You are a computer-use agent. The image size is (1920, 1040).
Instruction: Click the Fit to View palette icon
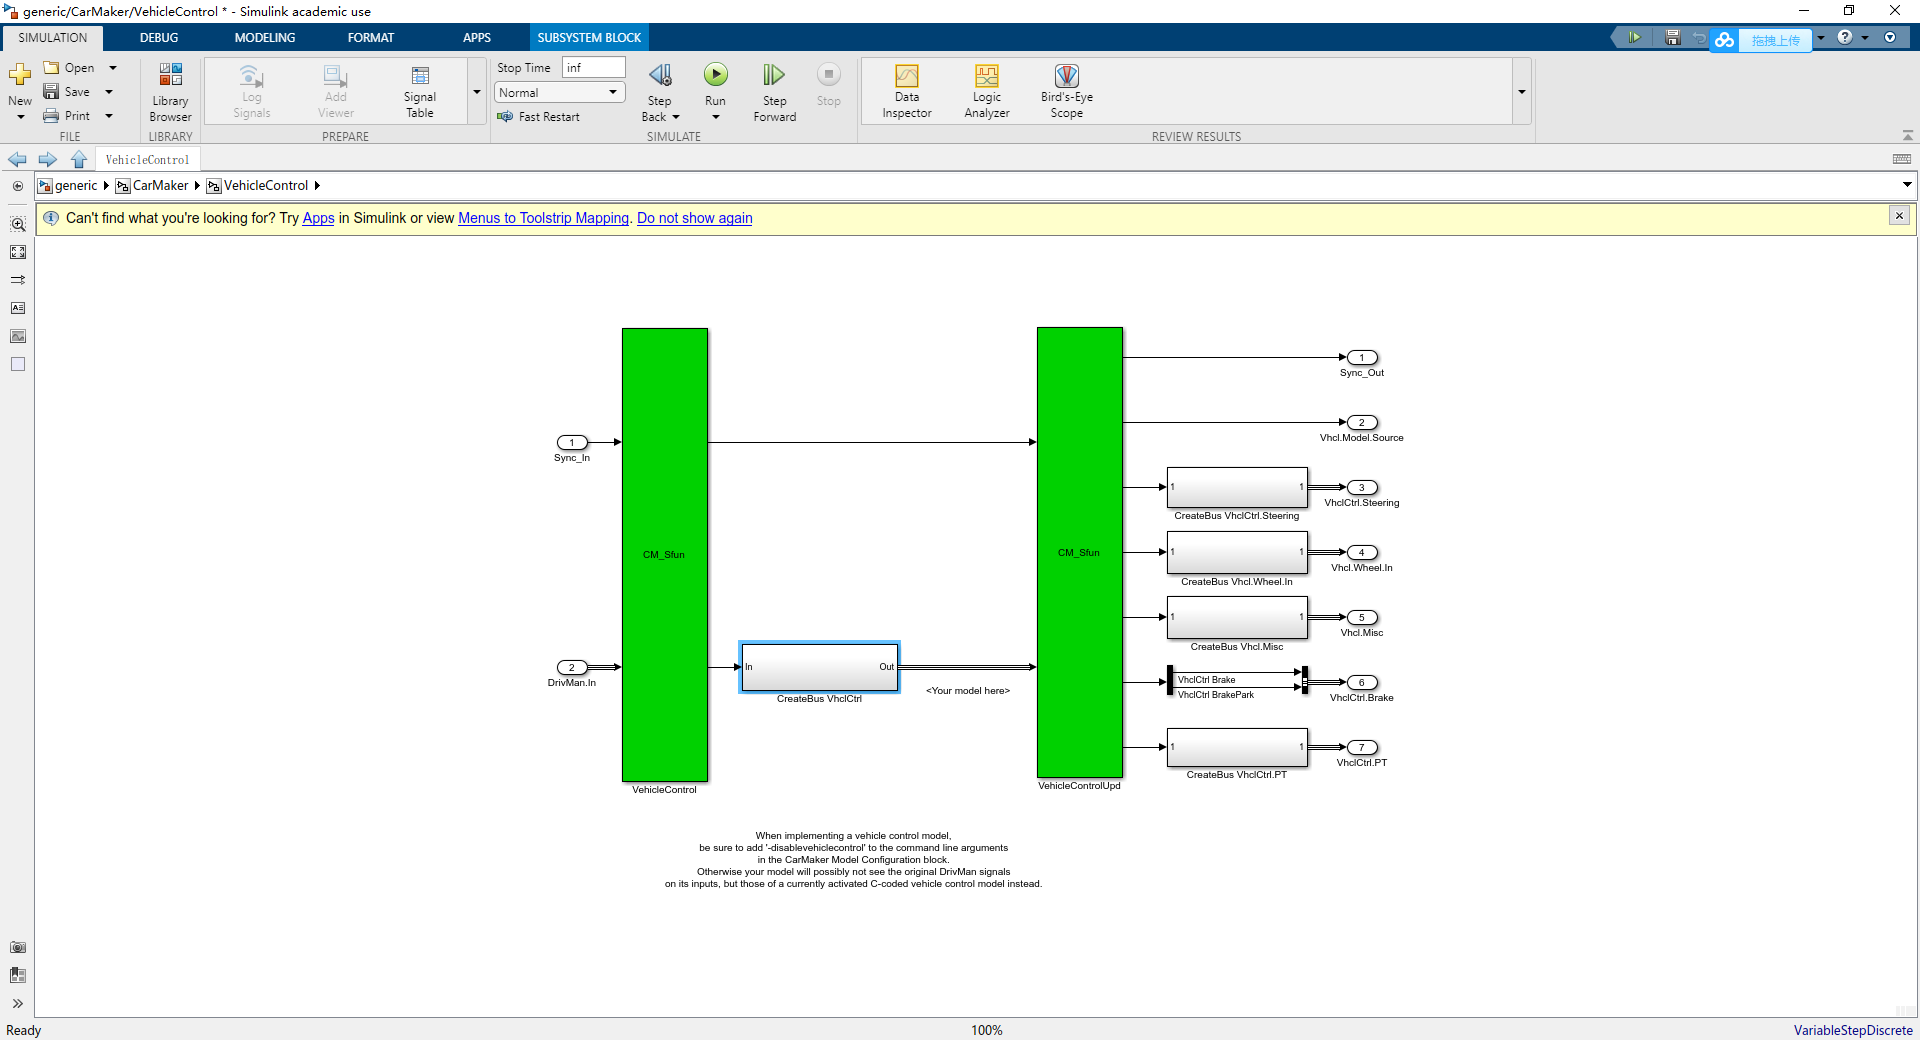[x=18, y=252]
